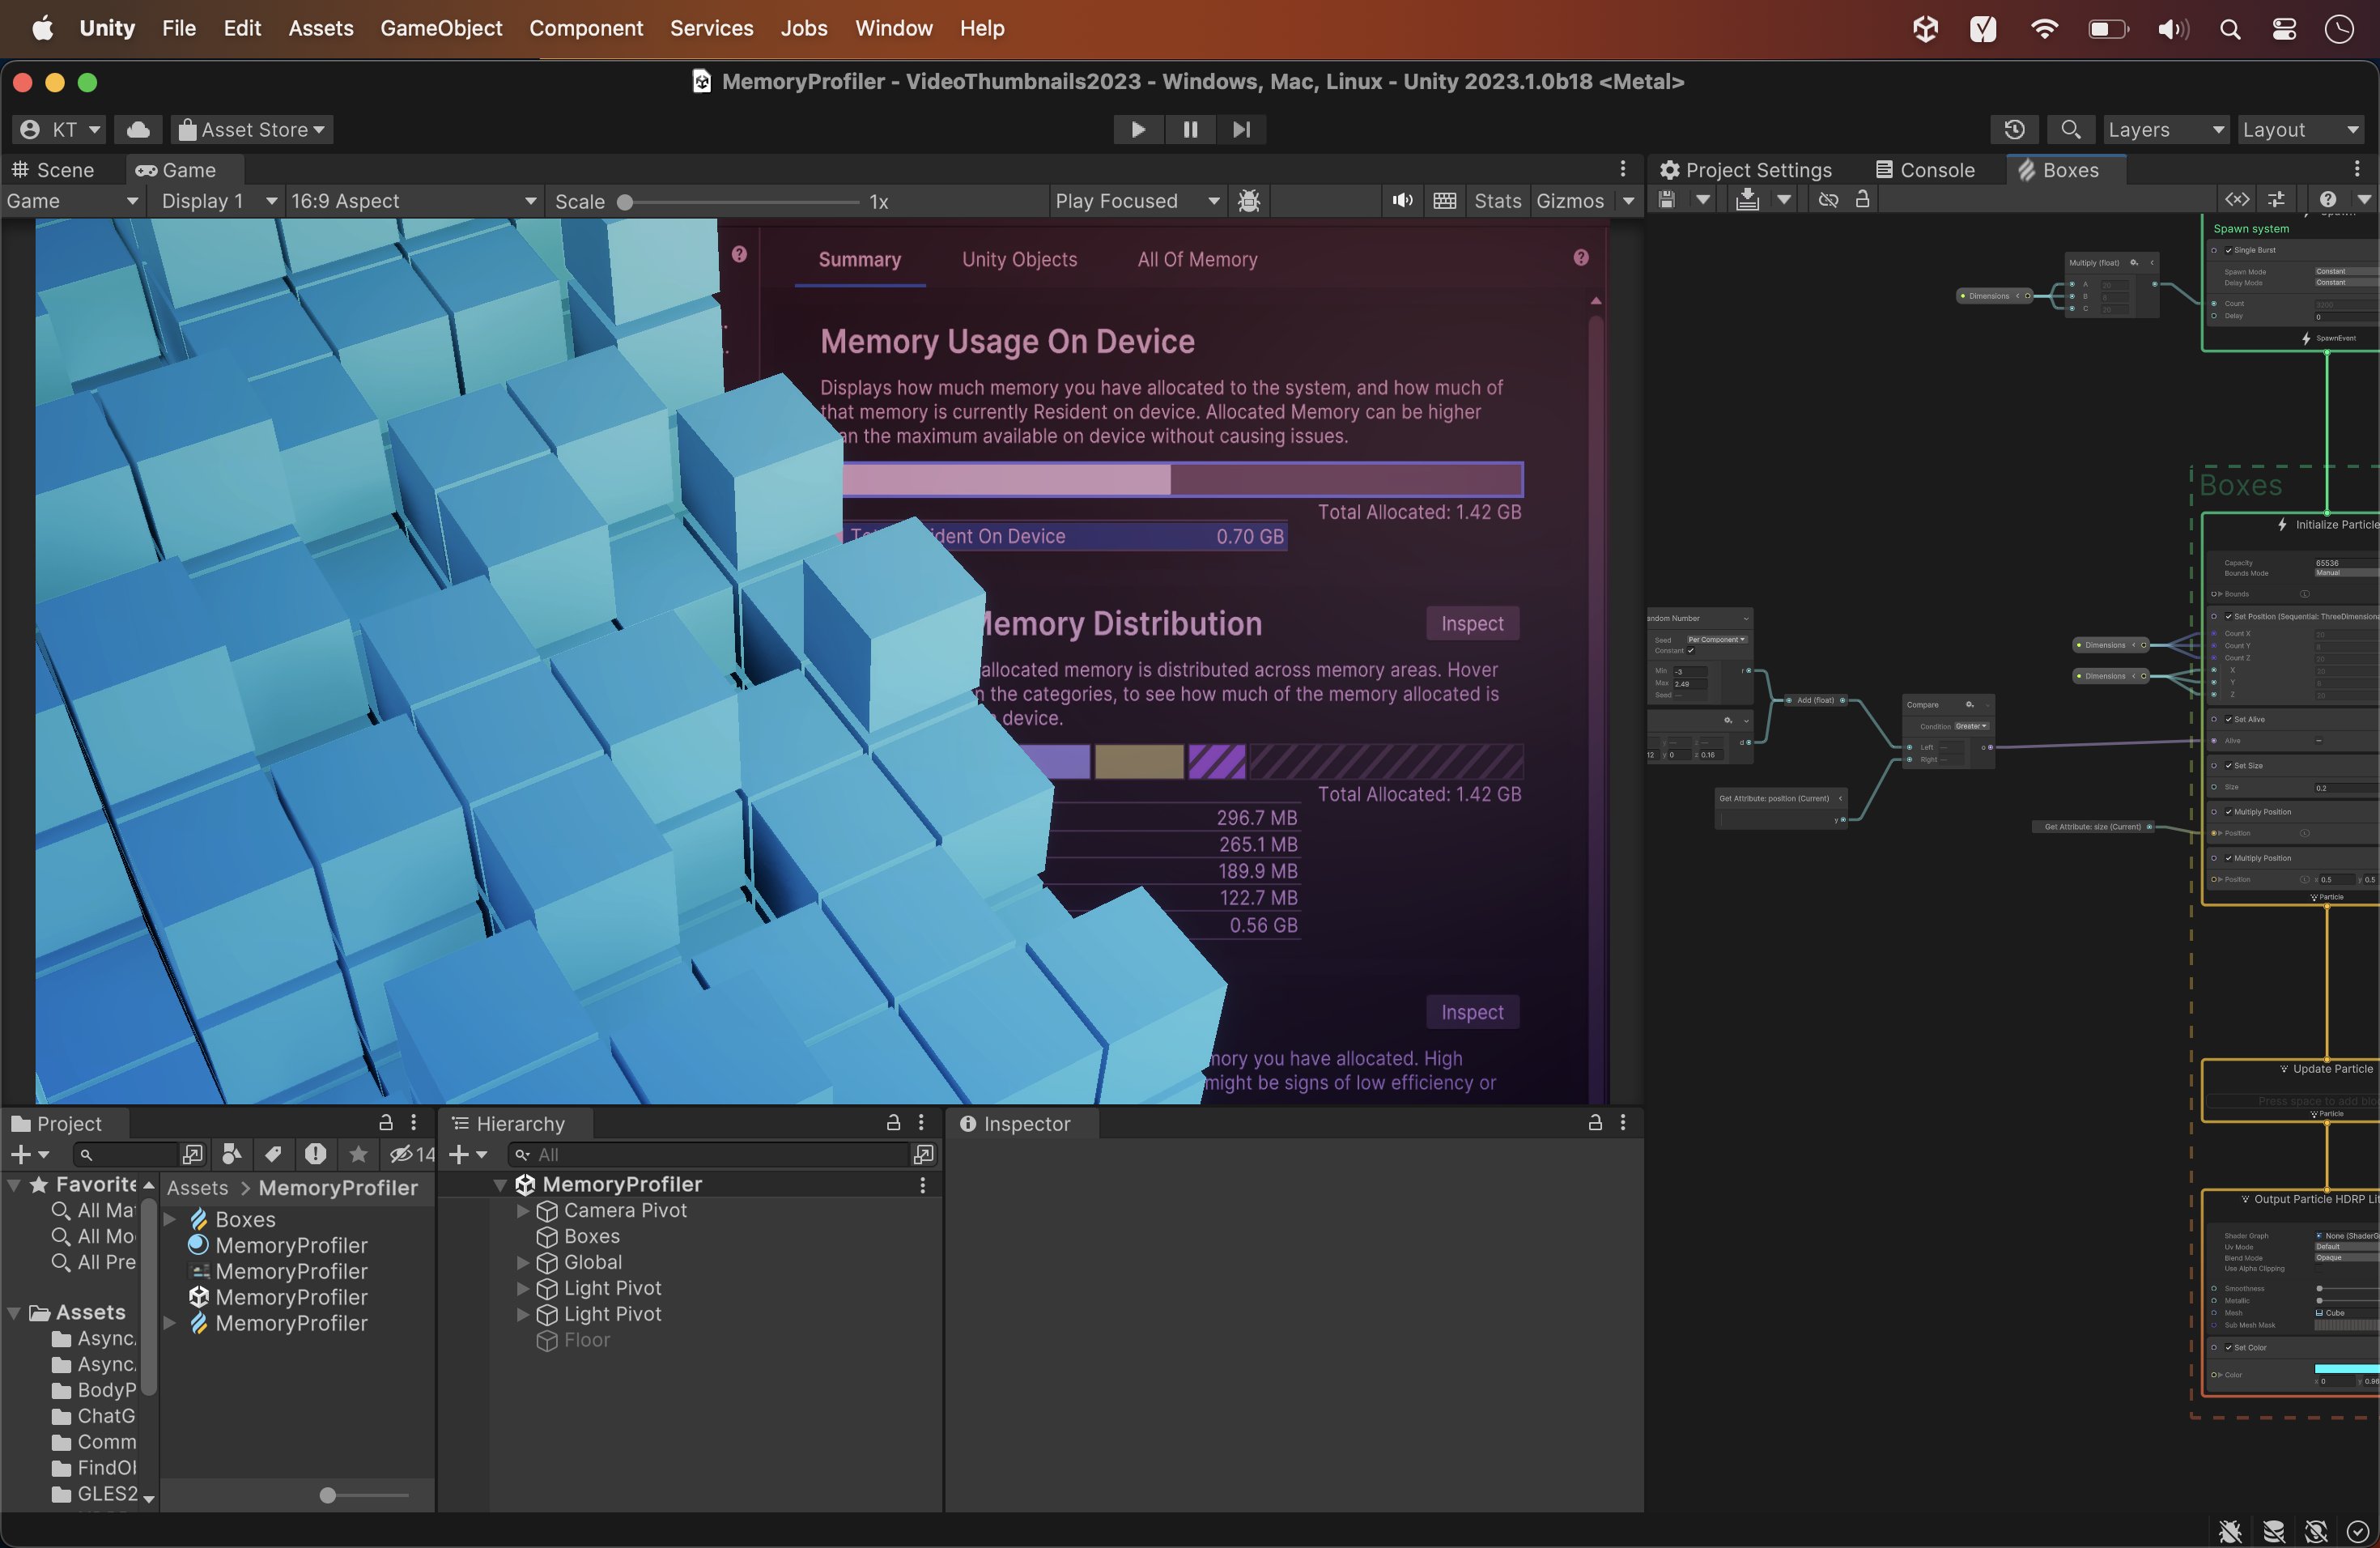Open the Asset Store dropdown
The image size is (2380, 1548).
pos(252,129)
